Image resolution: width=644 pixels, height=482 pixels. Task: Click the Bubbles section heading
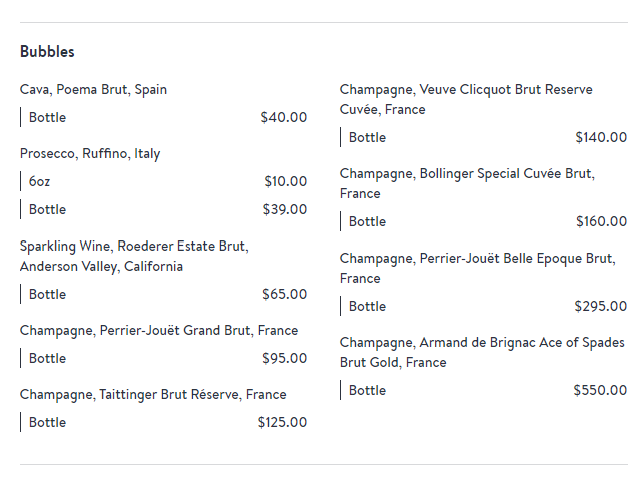[x=47, y=52]
